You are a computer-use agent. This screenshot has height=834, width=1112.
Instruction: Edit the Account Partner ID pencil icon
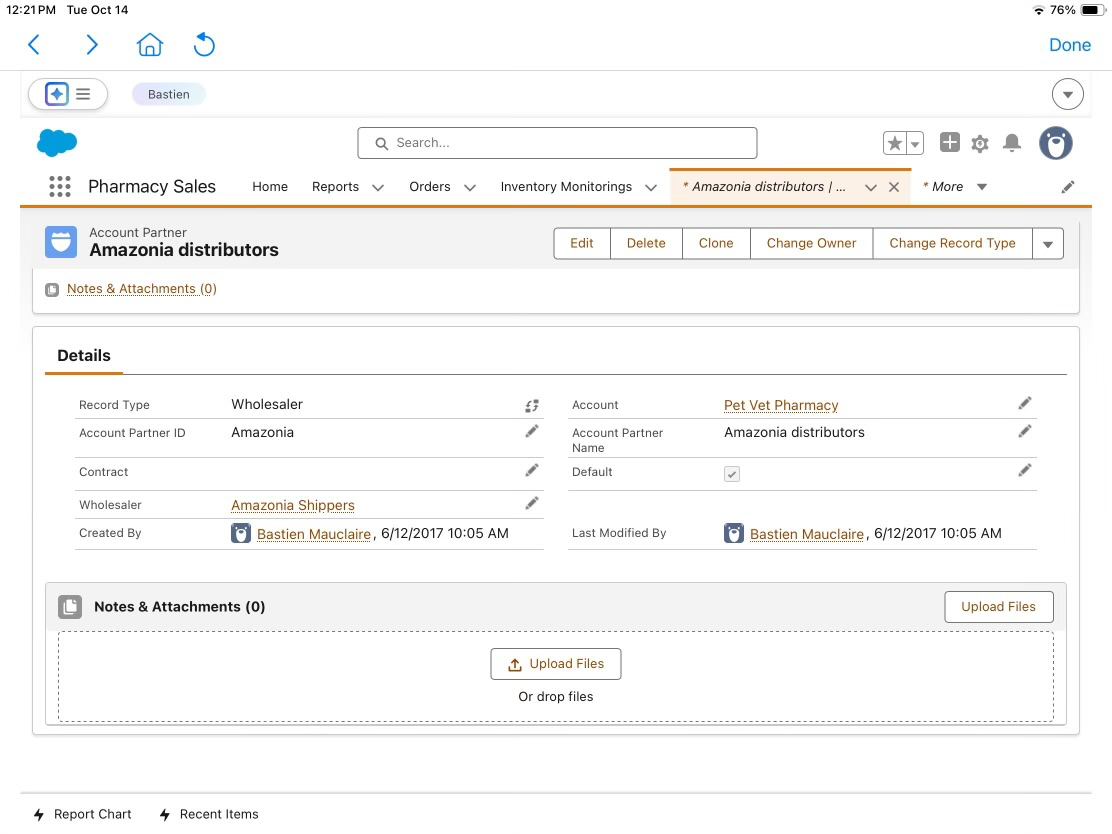532,431
